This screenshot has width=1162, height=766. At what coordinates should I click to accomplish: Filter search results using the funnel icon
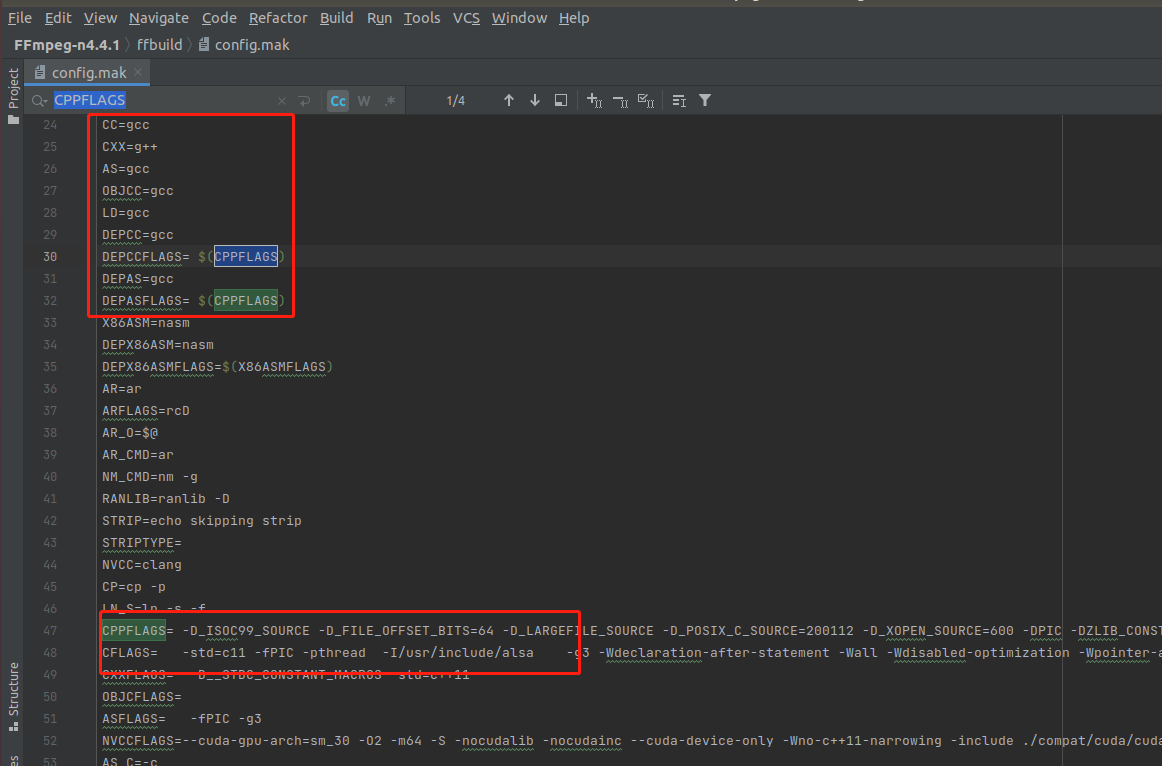(x=705, y=100)
